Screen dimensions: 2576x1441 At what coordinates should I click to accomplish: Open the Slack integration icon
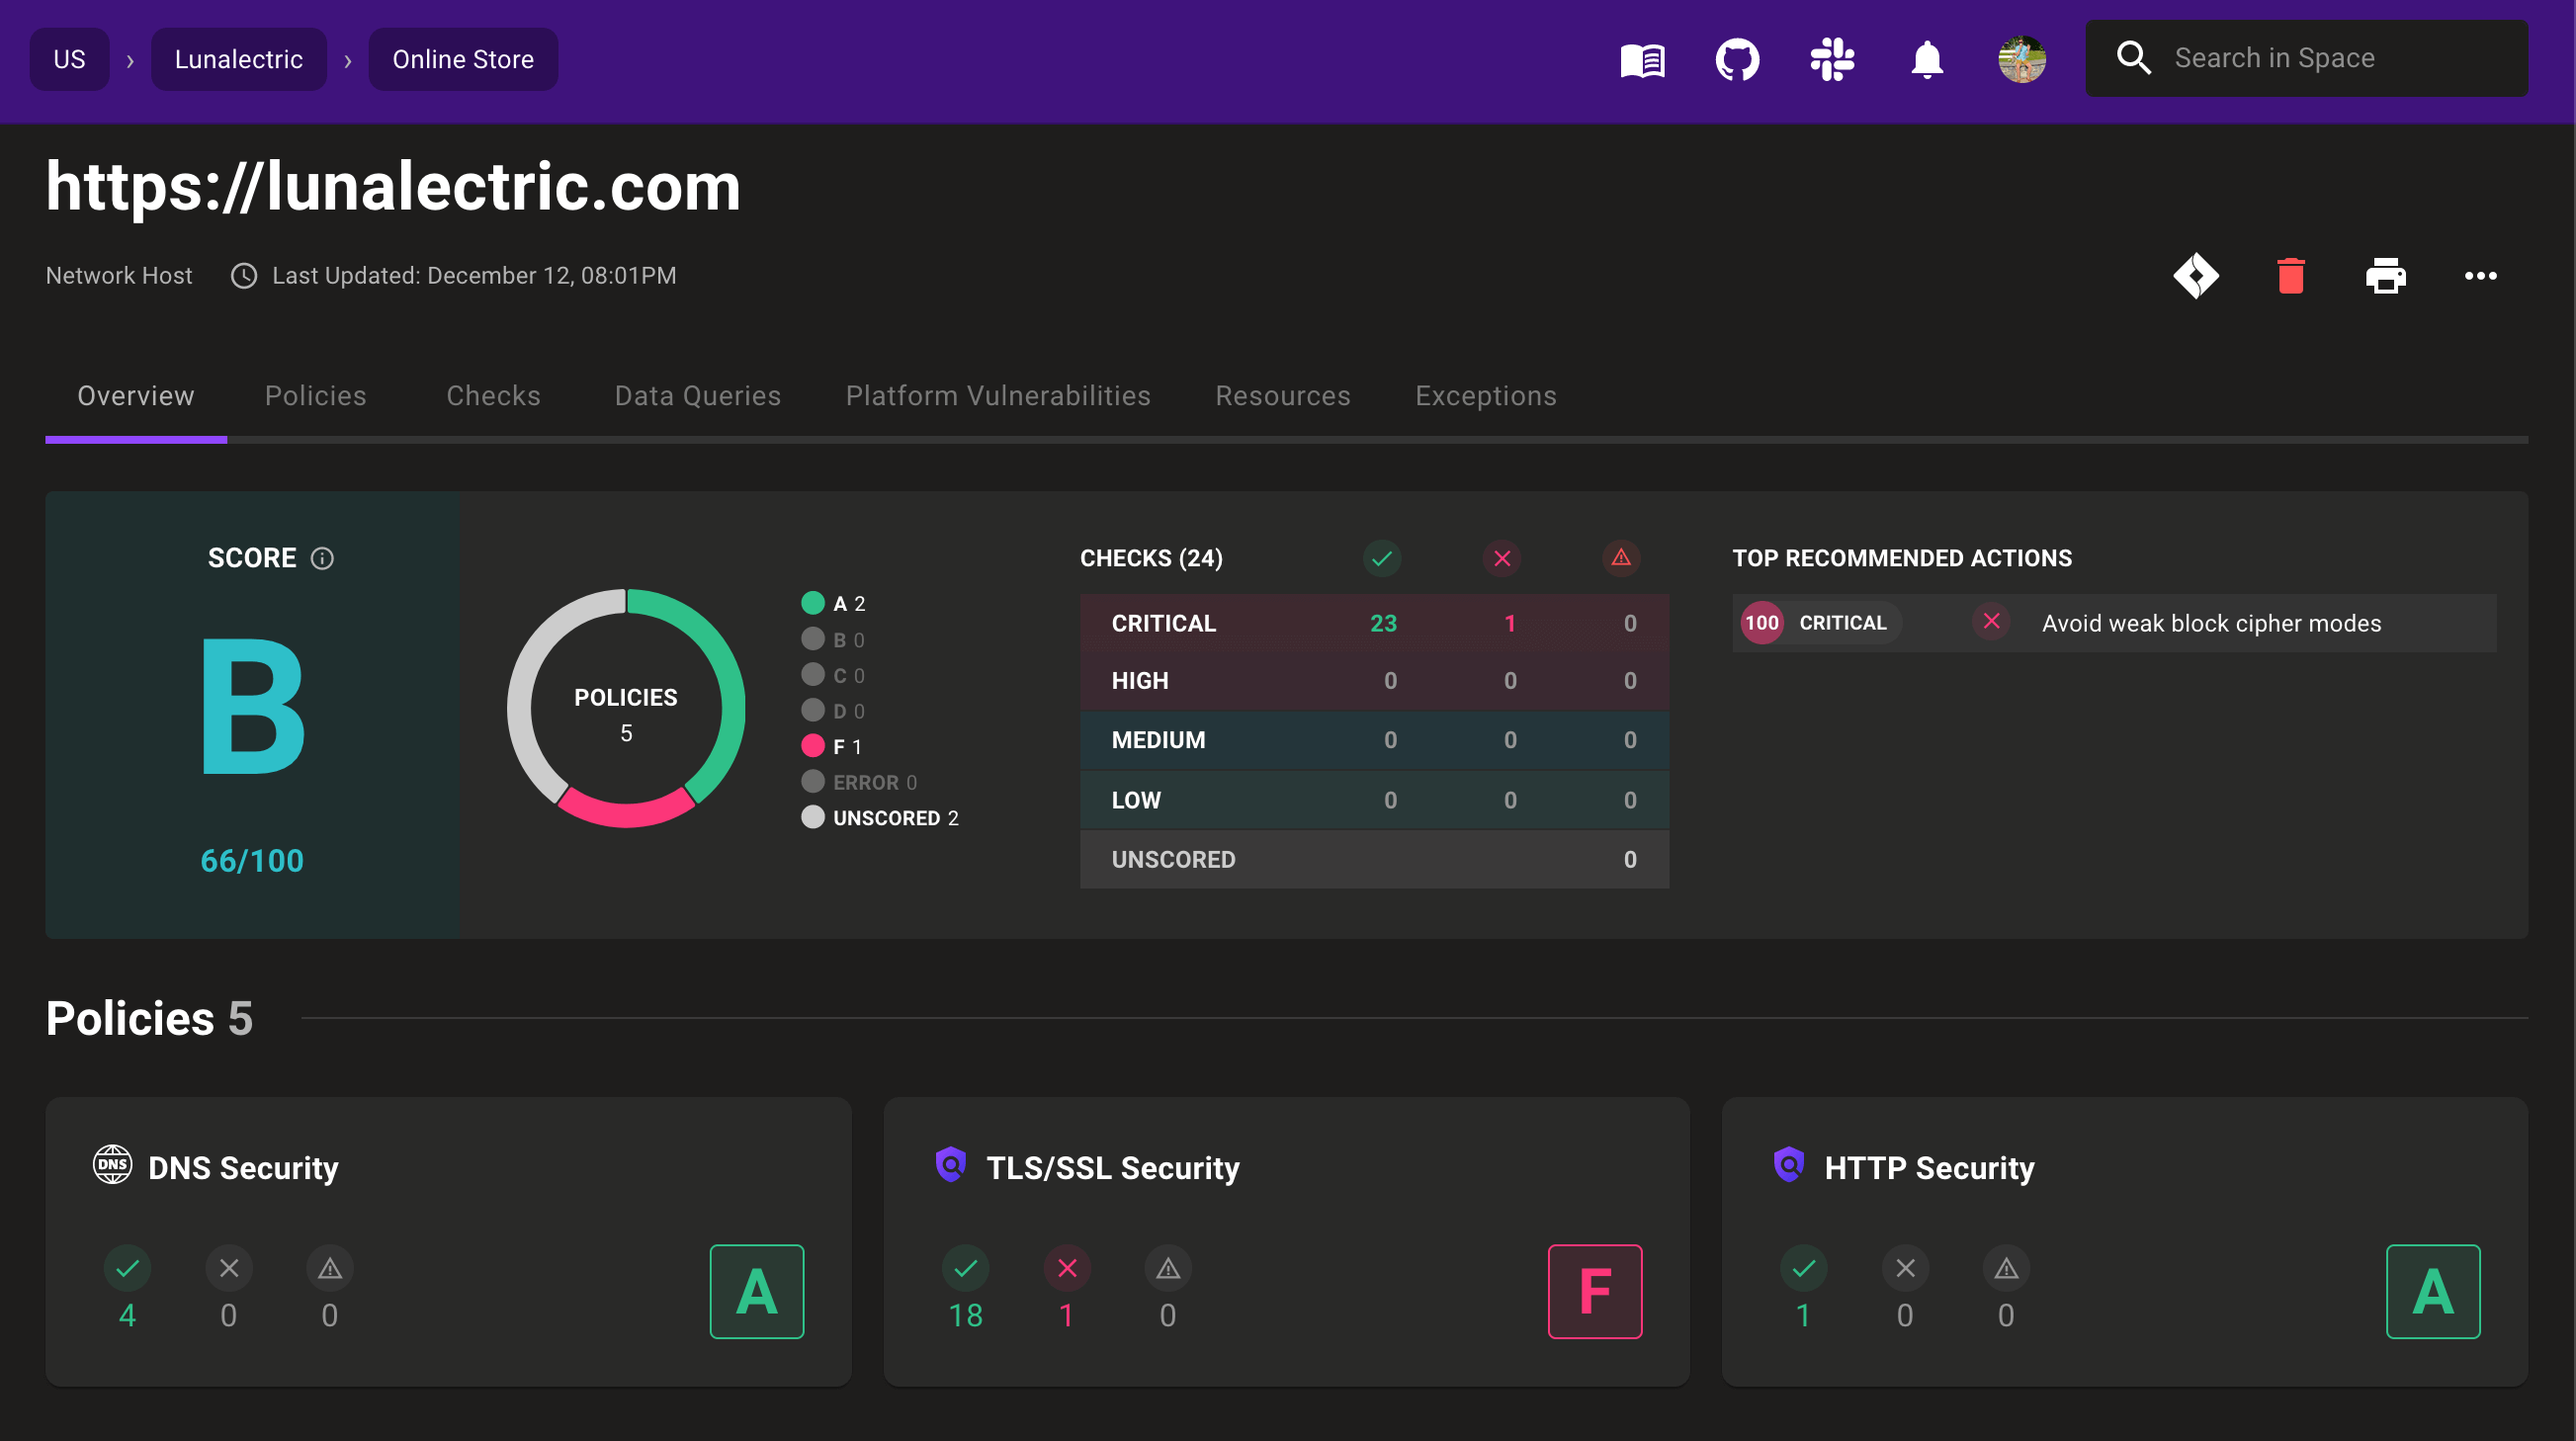pyautogui.click(x=1832, y=59)
